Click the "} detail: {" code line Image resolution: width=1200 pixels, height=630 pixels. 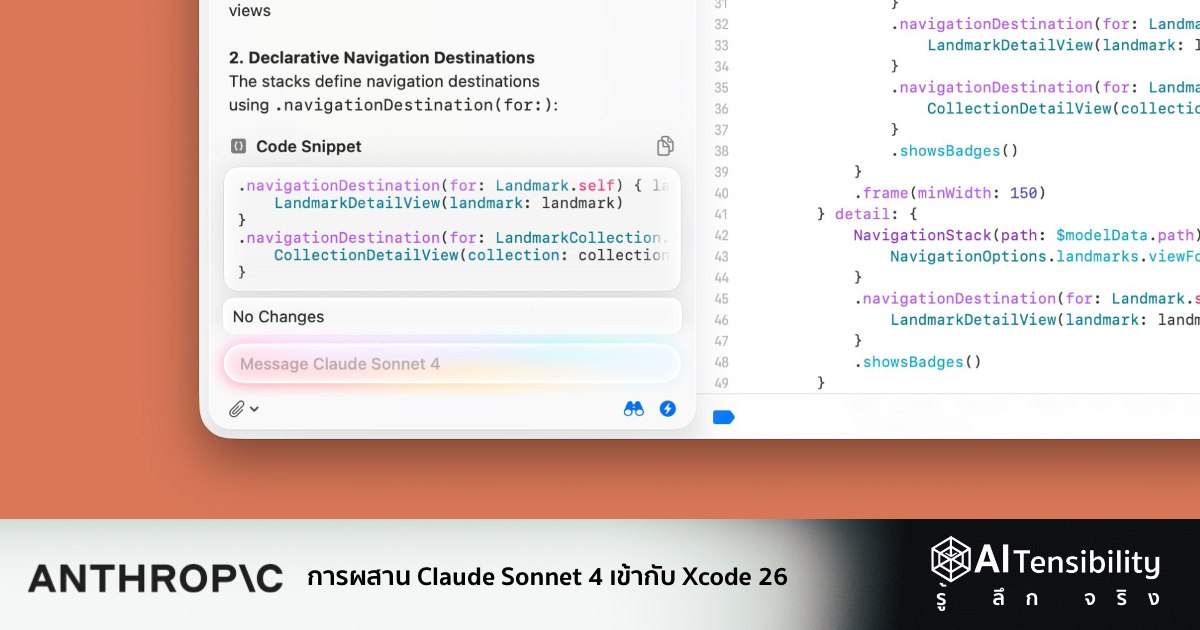[x=867, y=214]
